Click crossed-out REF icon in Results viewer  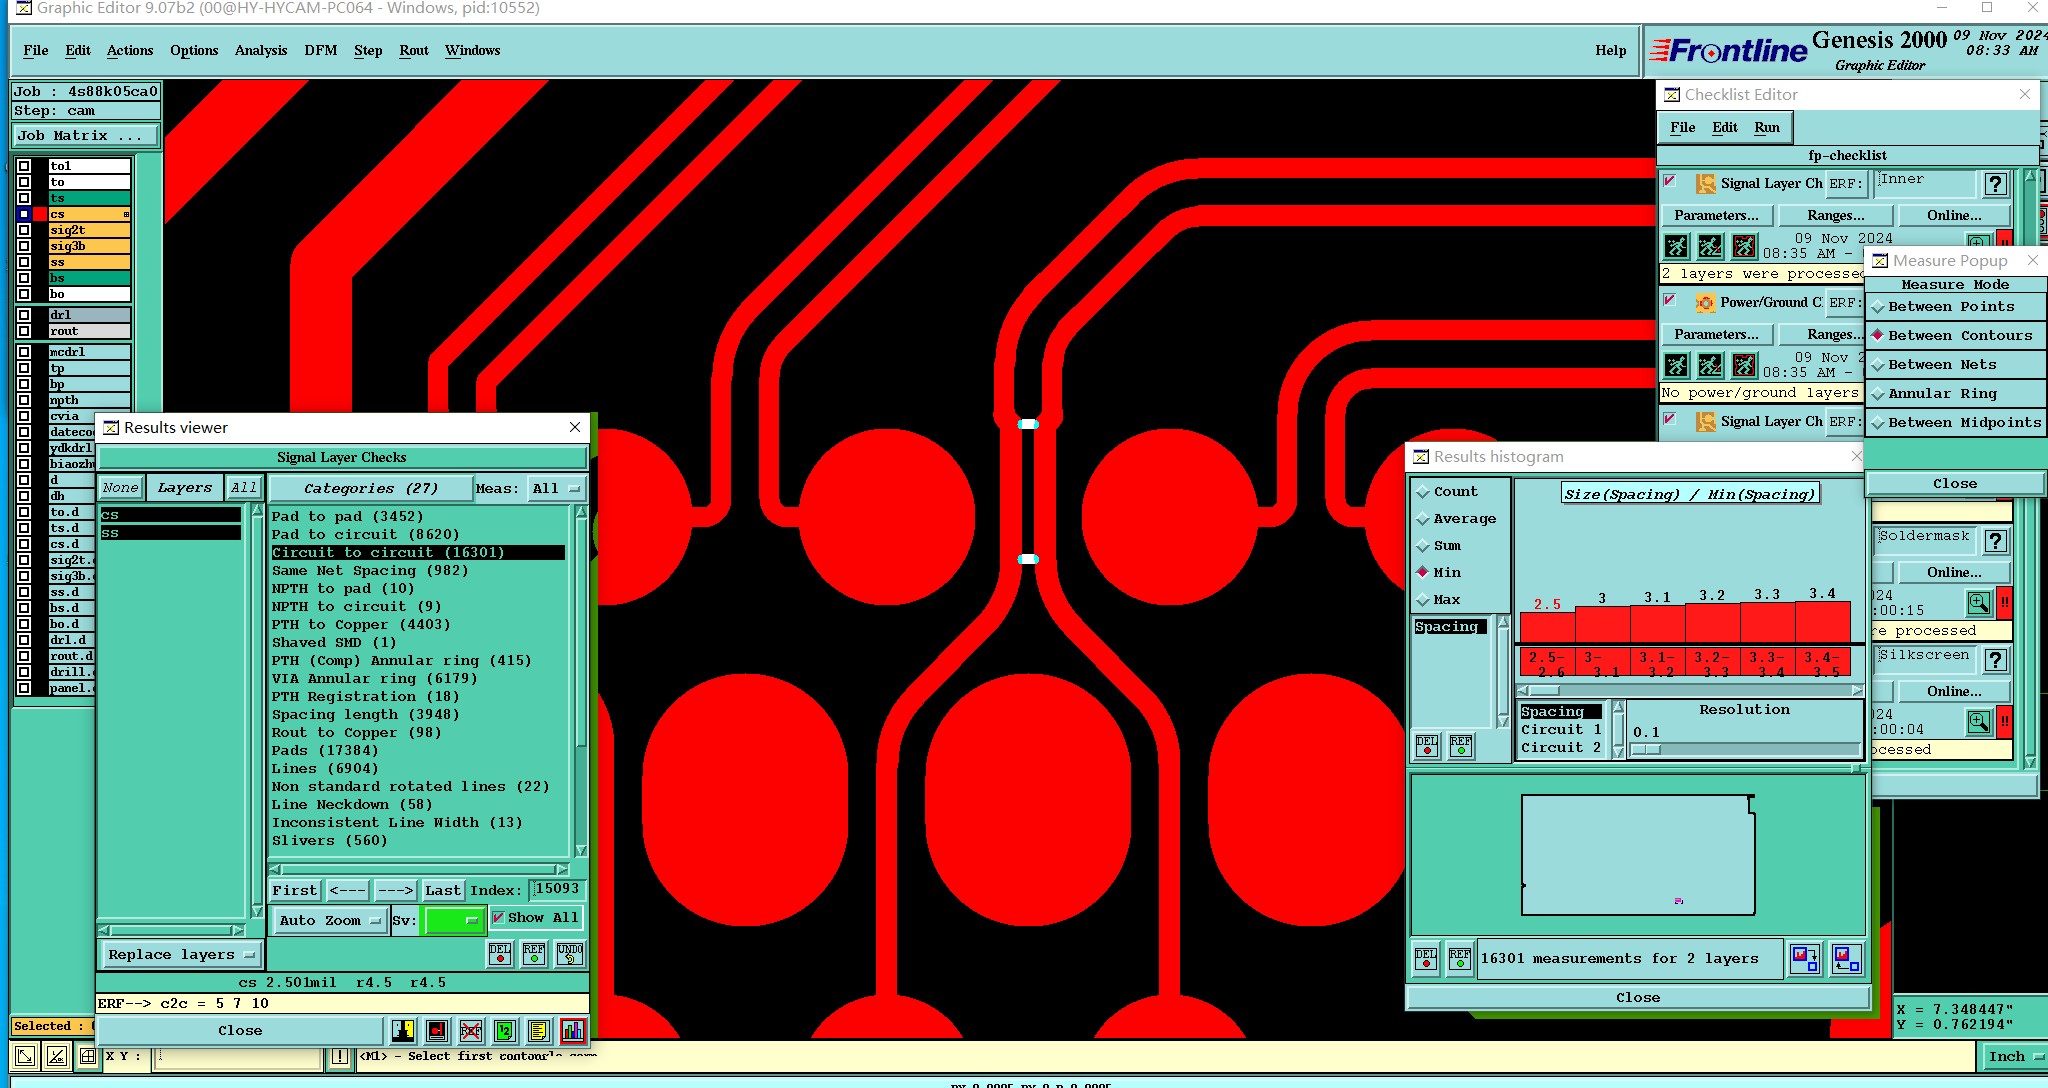(x=471, y=1030)
